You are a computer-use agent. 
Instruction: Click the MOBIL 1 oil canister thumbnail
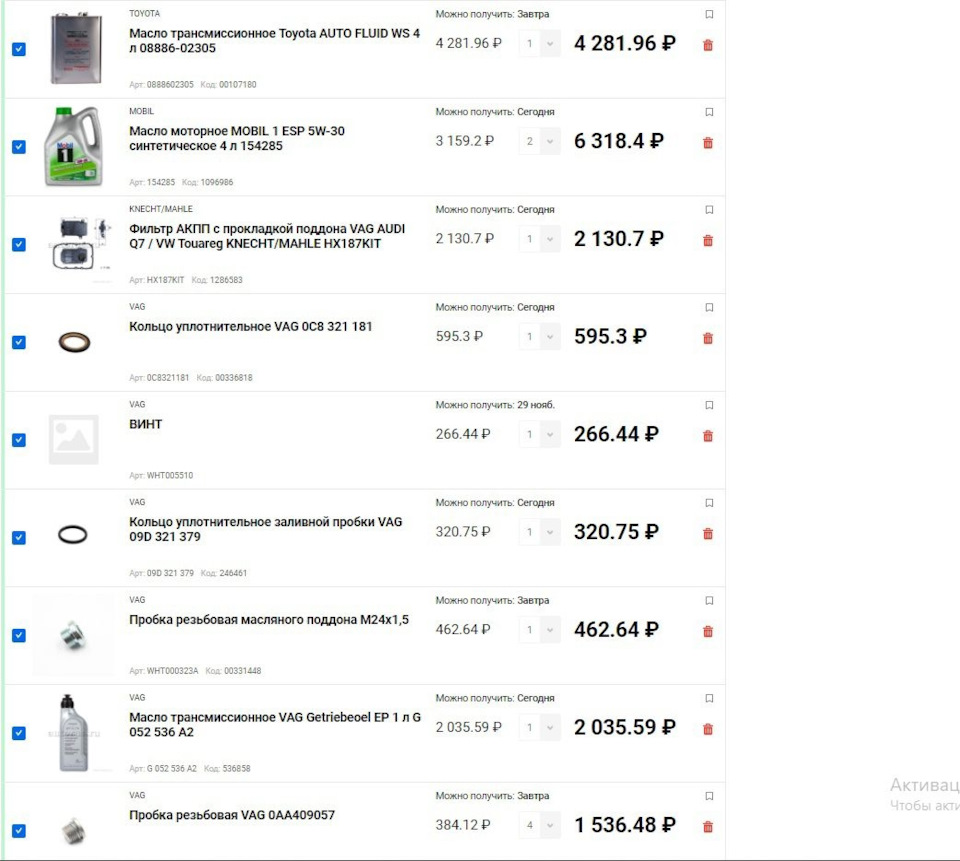pos(73,146)
